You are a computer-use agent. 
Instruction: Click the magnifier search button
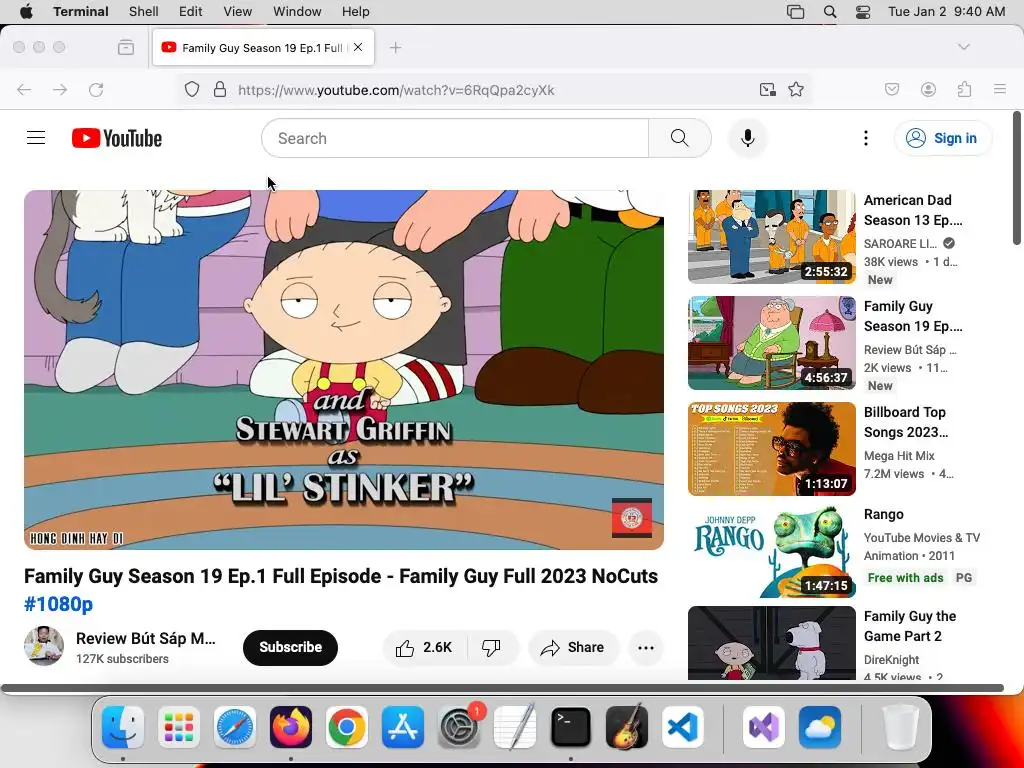tap(679, 138)
